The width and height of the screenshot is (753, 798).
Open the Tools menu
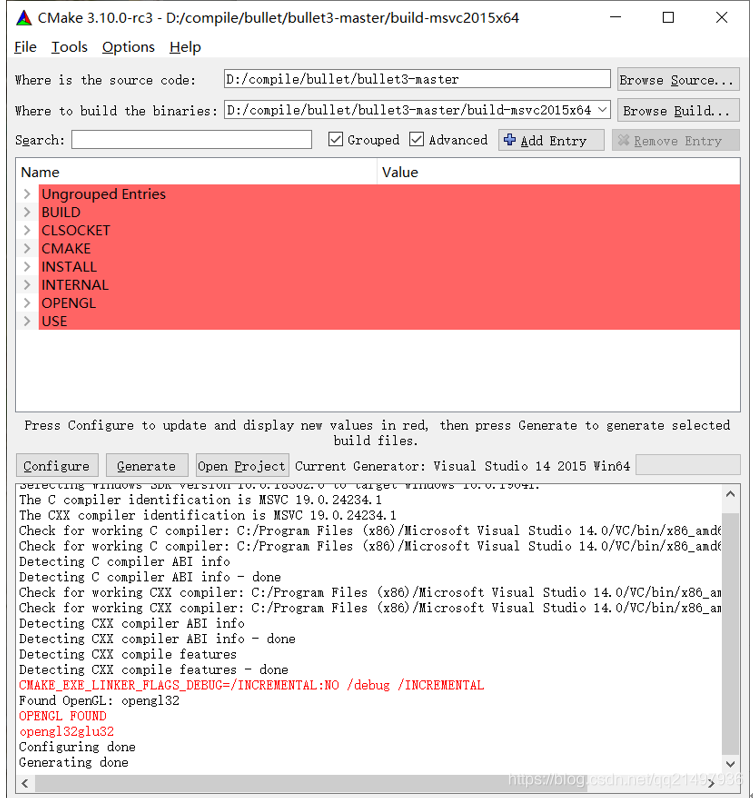pyautogui.click(x=69, y=47)
